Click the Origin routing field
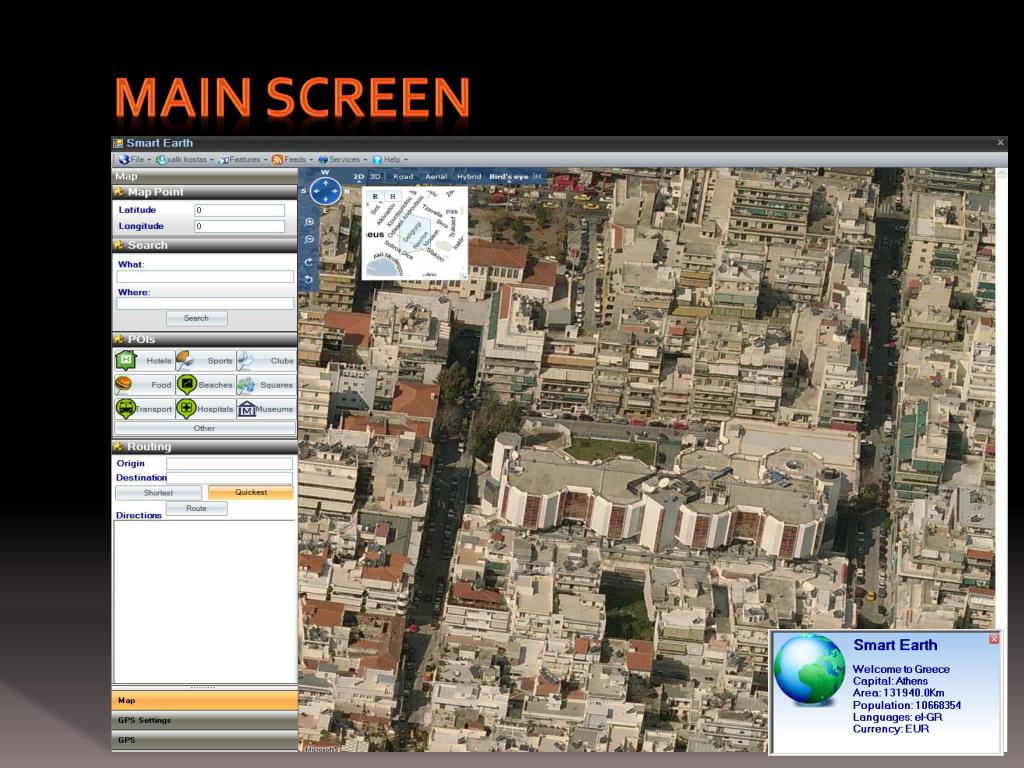1024x768 pixels. point(229,464)
